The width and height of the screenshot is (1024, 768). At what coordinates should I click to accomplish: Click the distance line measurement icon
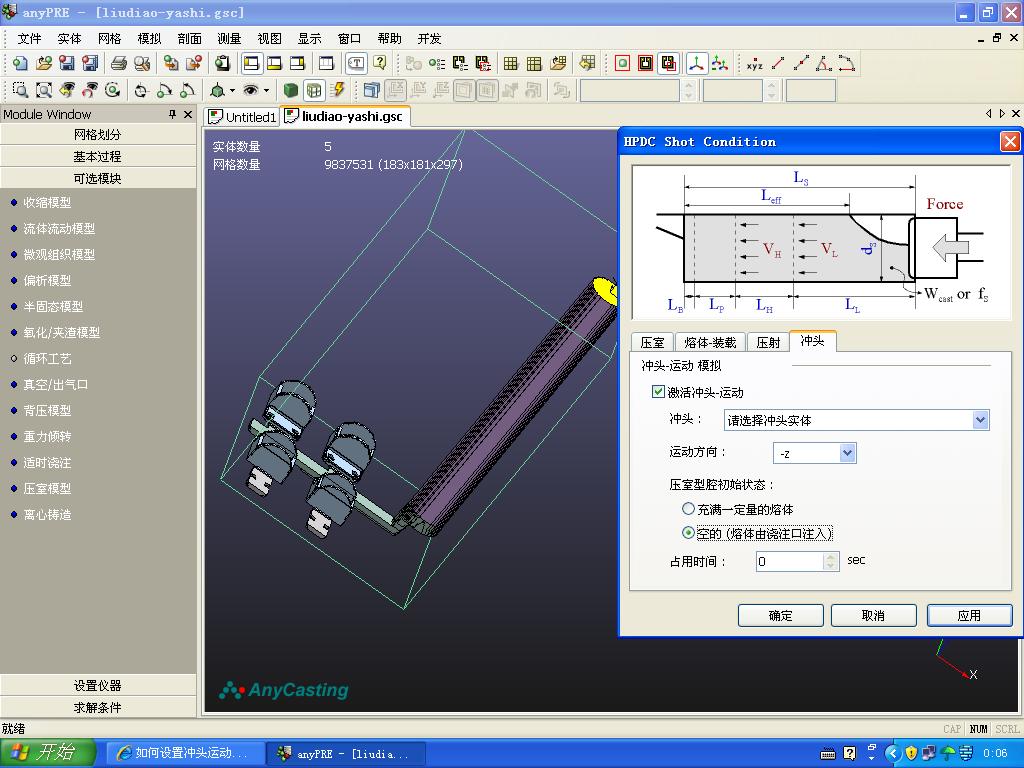778,63
